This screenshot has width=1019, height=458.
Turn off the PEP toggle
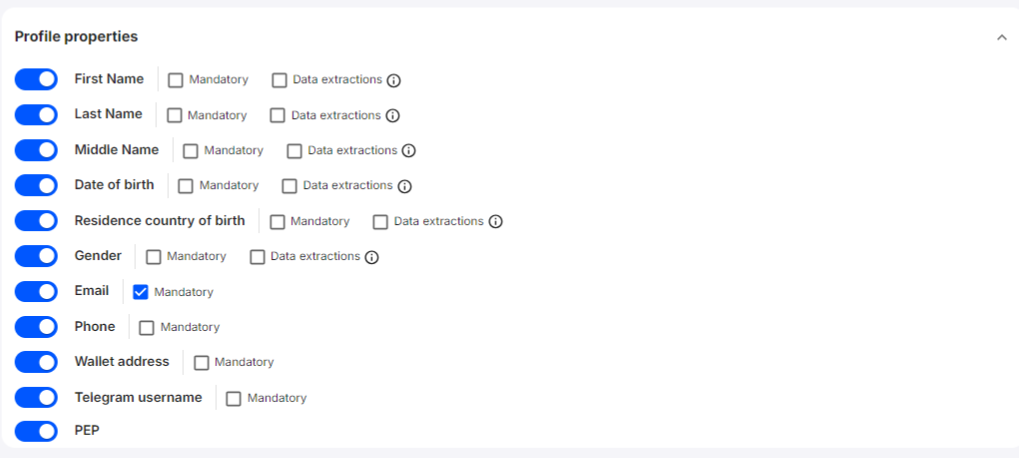pos(36,432)
